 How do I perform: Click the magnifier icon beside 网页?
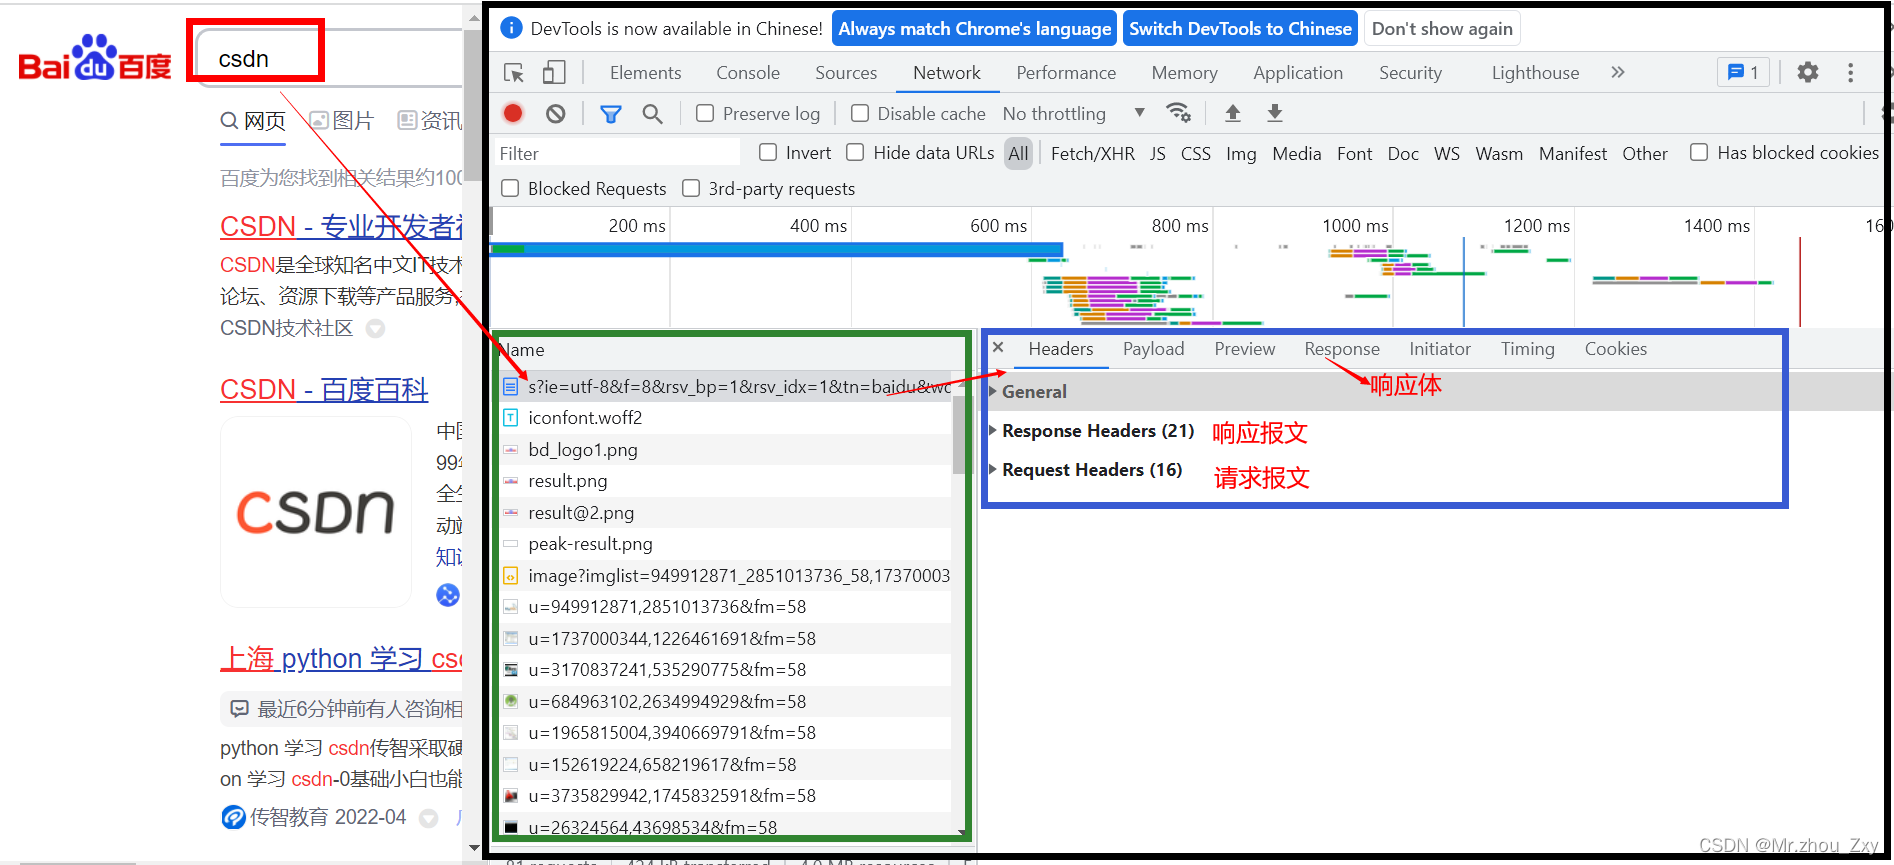point(229,121)
